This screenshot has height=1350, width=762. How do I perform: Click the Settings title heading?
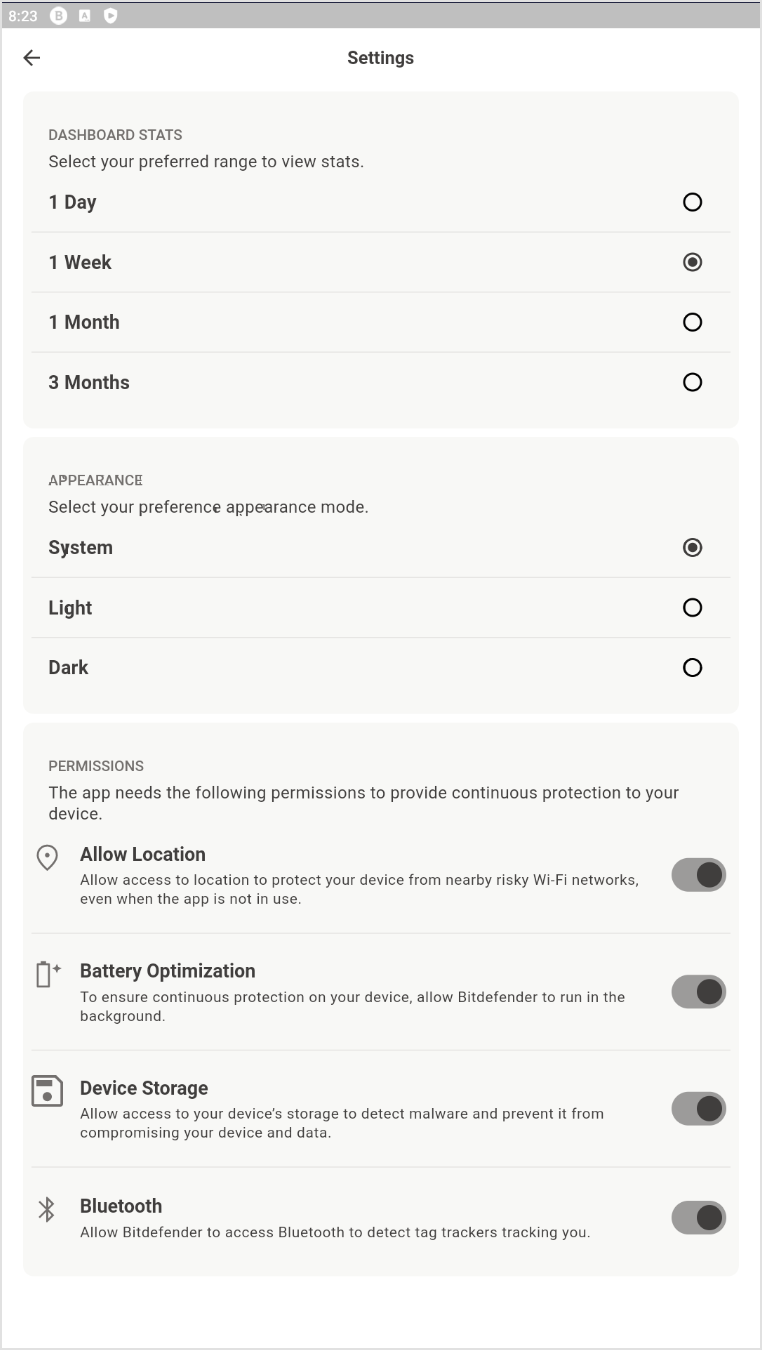tap(380, 58)
